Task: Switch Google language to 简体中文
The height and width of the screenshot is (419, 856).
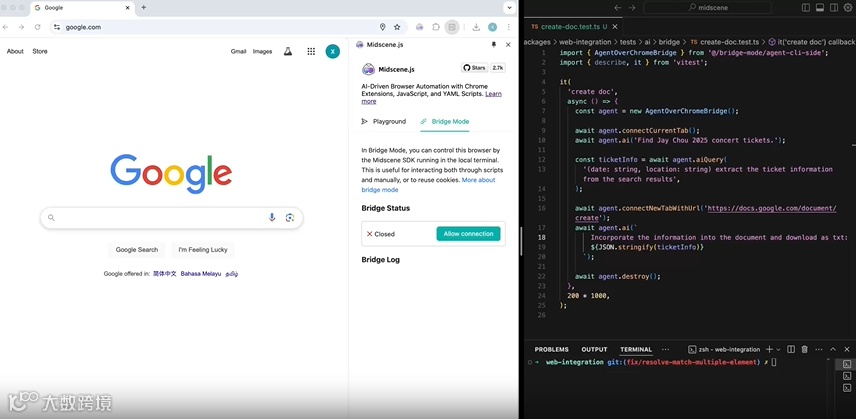Action: 165,274
